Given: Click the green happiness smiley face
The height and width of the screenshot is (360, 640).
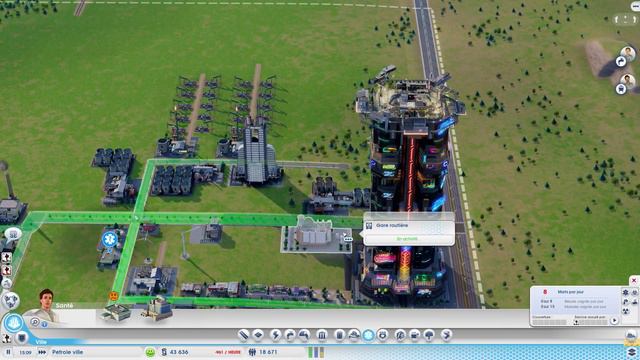Looking at the screenshot, I should point(150,352).
